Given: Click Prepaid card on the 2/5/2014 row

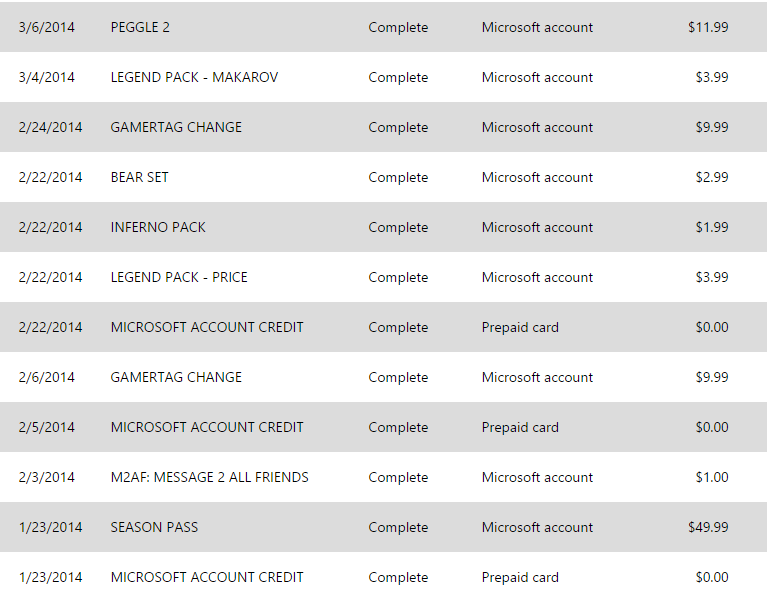Looking at the screenshot, I should [x=520, y=427].
